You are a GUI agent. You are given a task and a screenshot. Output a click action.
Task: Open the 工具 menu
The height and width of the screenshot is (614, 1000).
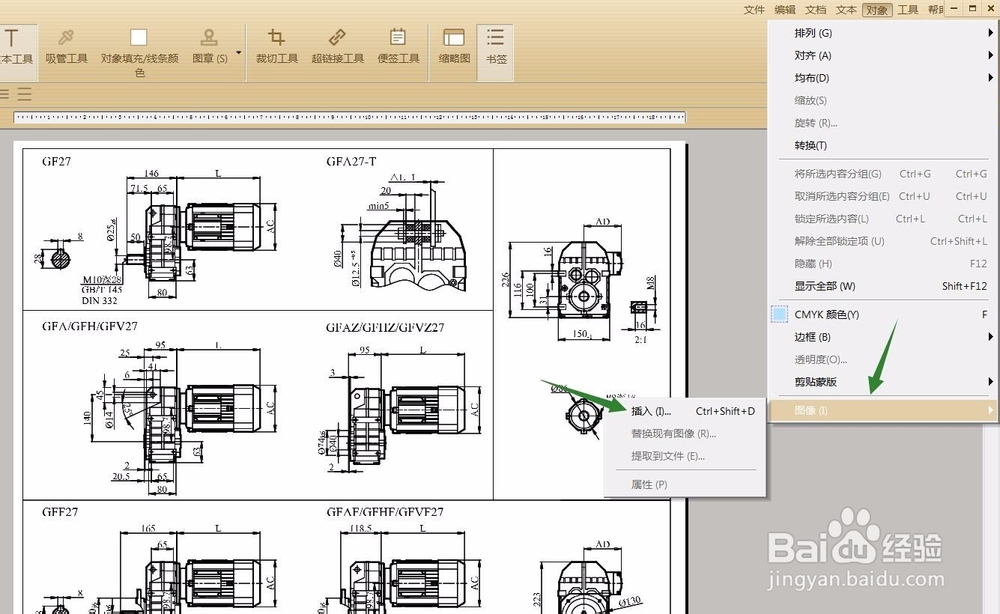pos(908,10)
